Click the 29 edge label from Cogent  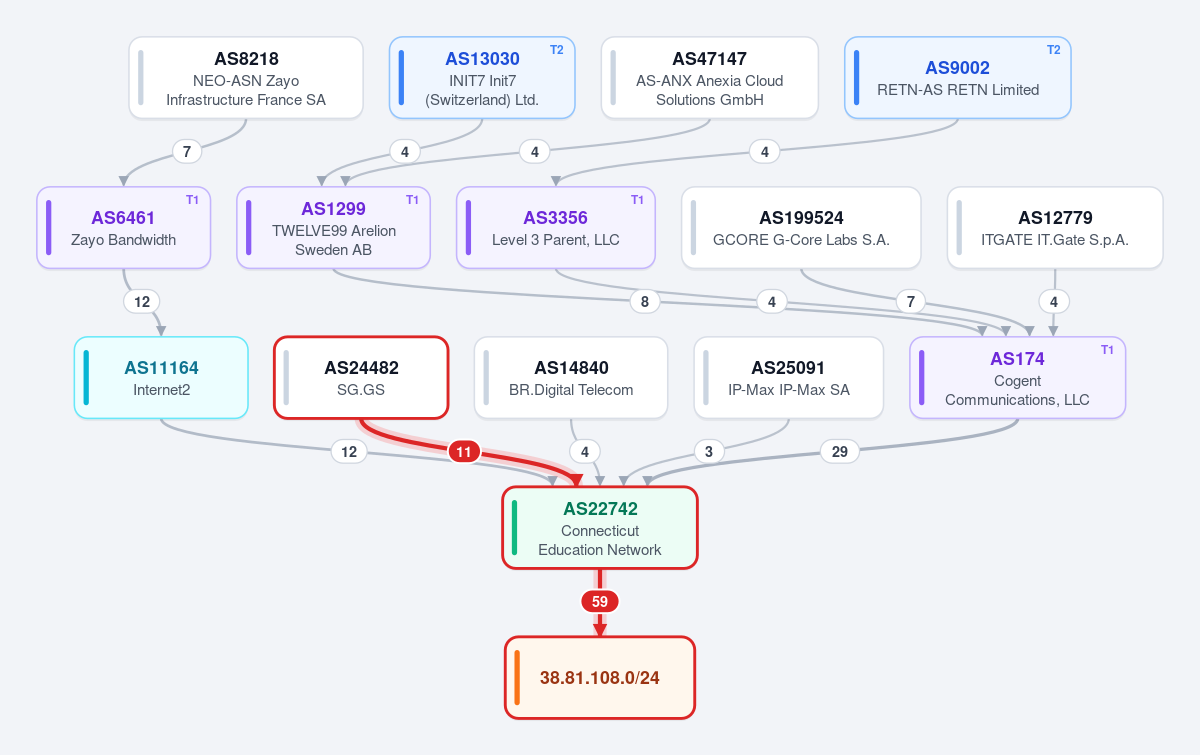click(x=840, y=452)
